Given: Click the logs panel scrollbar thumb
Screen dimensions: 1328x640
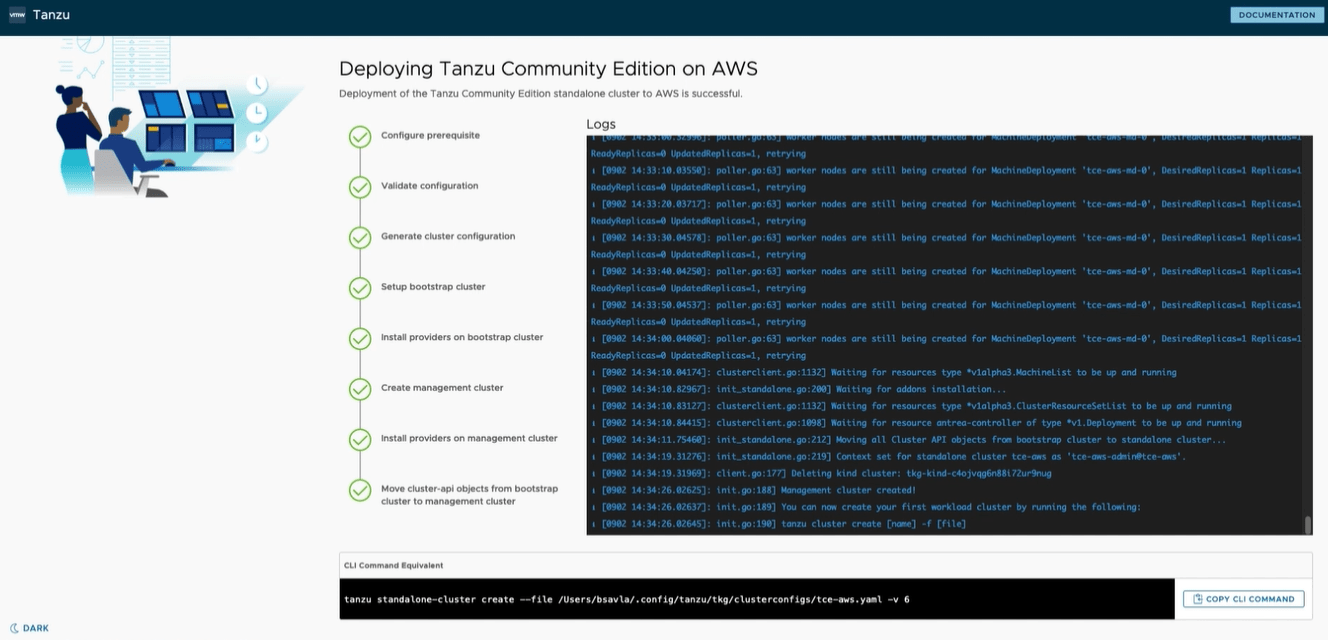Looking at the screenshot, I should pyautogui.click(x=1307, y=525).
